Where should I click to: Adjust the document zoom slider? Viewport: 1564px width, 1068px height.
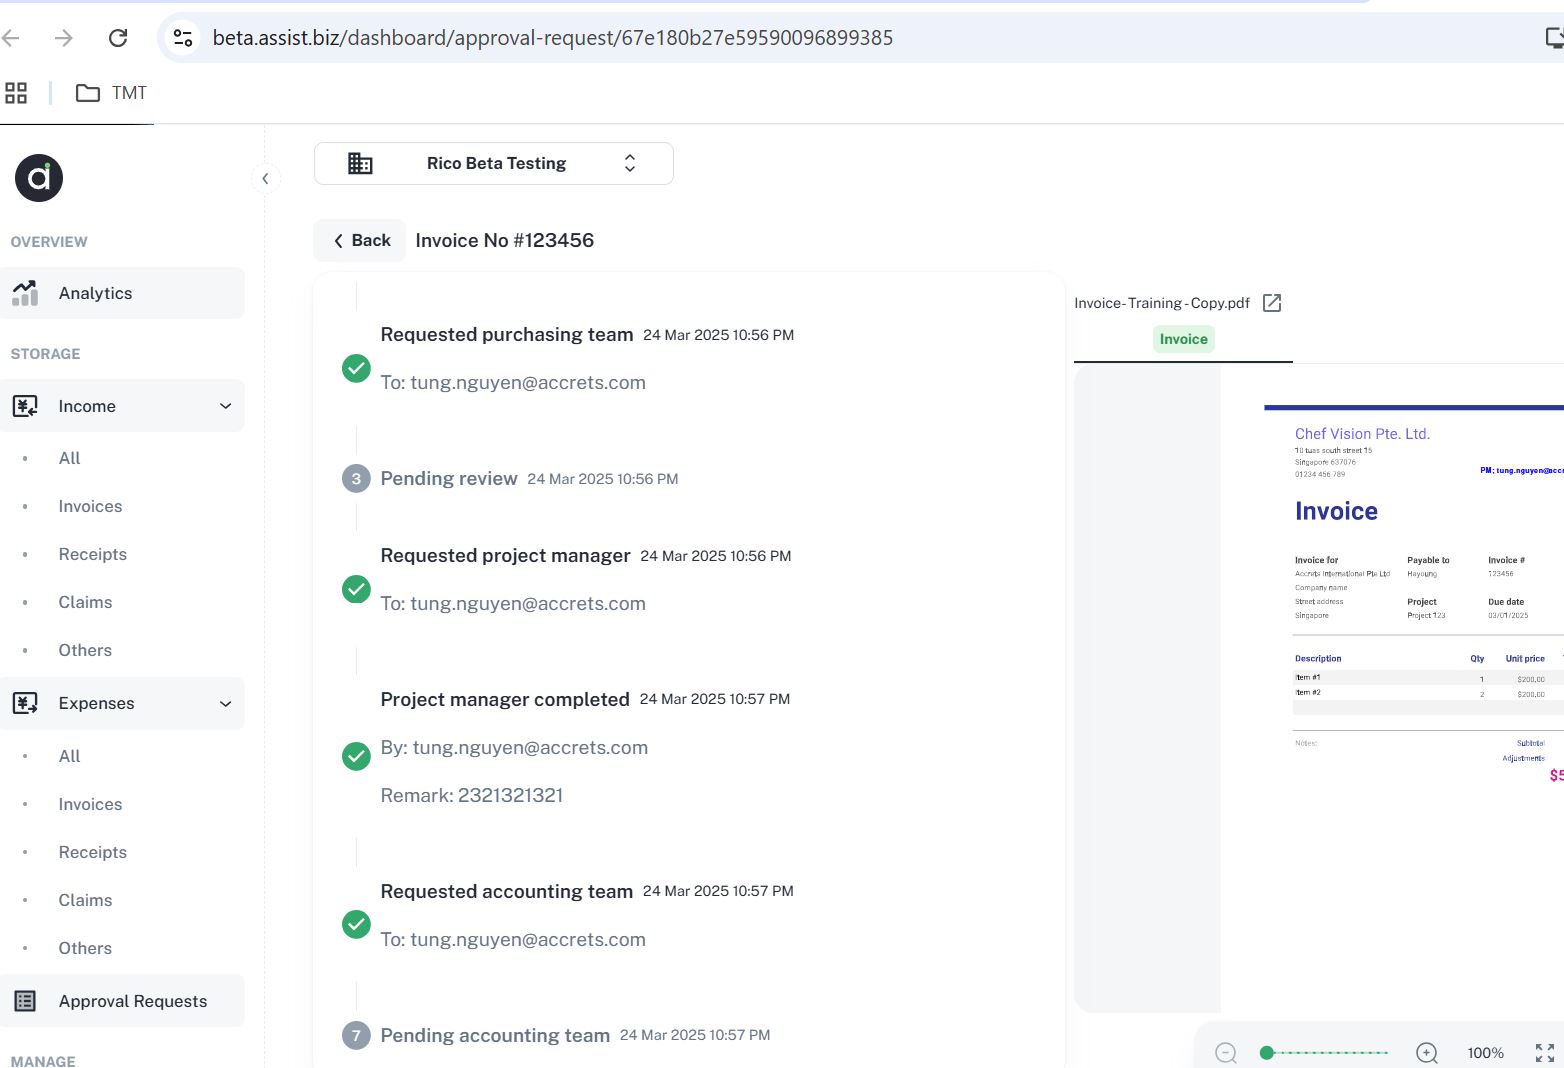[x=1326, y=1052]
